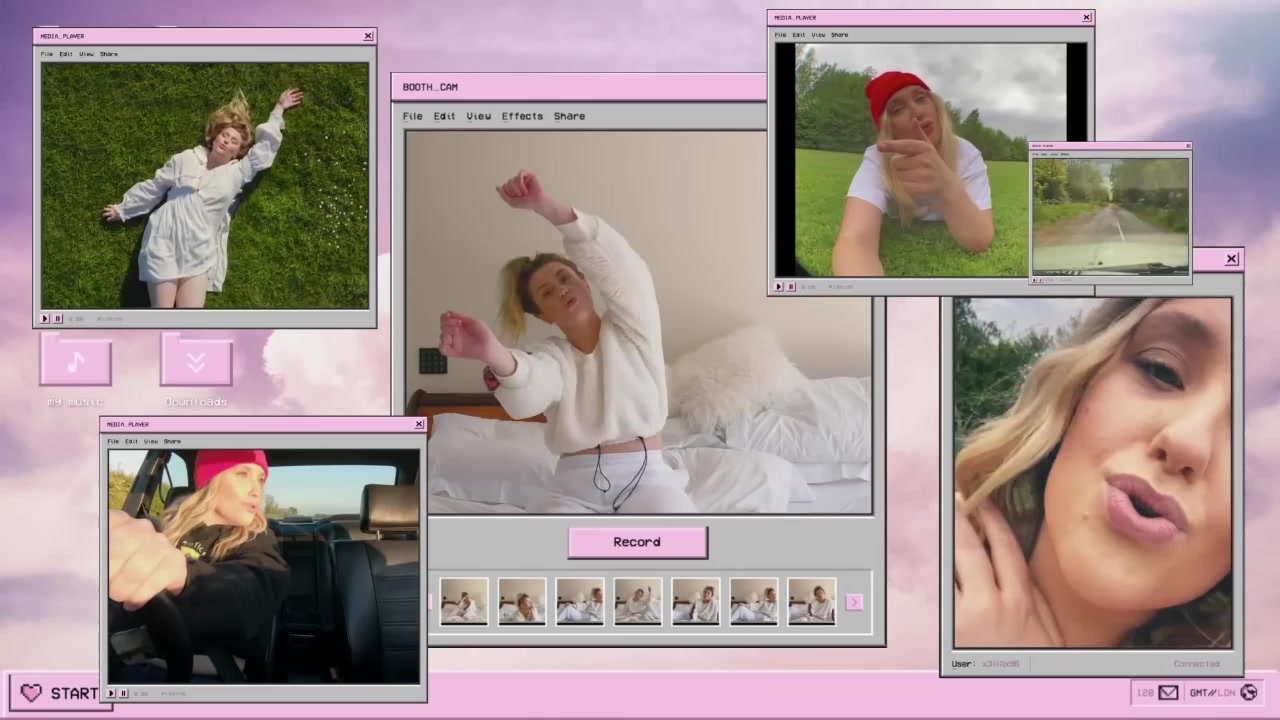Select the second snapshot thumbnail in filmstrip
This screenshot has width=1280, height=720.
522,602
